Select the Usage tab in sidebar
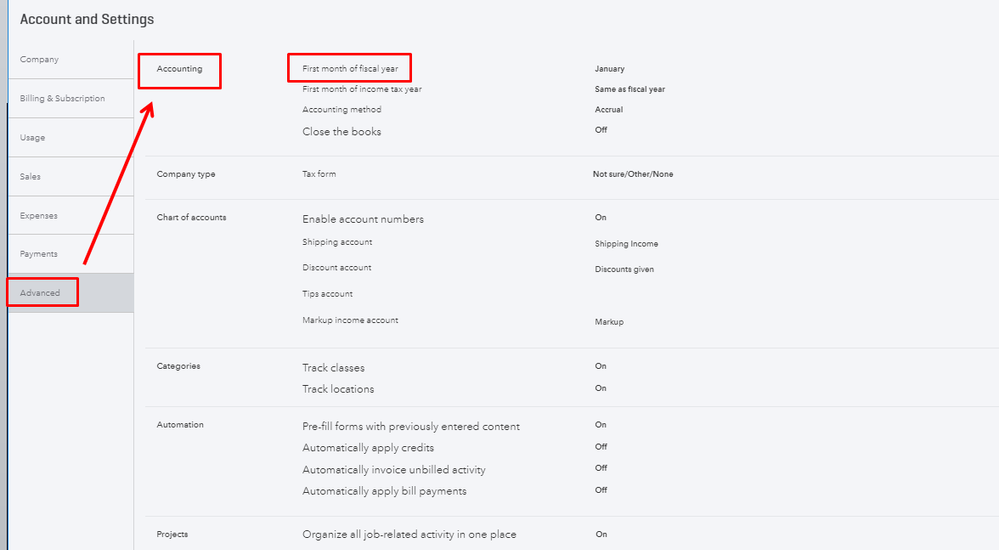Image resolution: width=999 pixels, height=550 pixels. (33, 138)
